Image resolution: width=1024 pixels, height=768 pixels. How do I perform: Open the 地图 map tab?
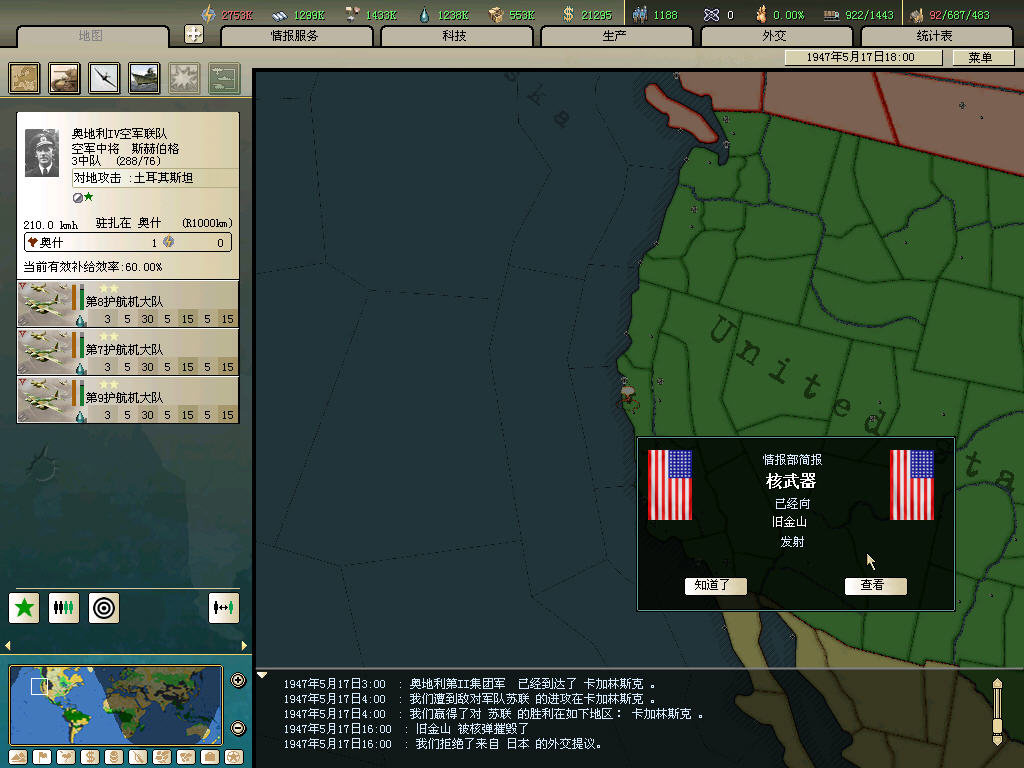point(91,36)
